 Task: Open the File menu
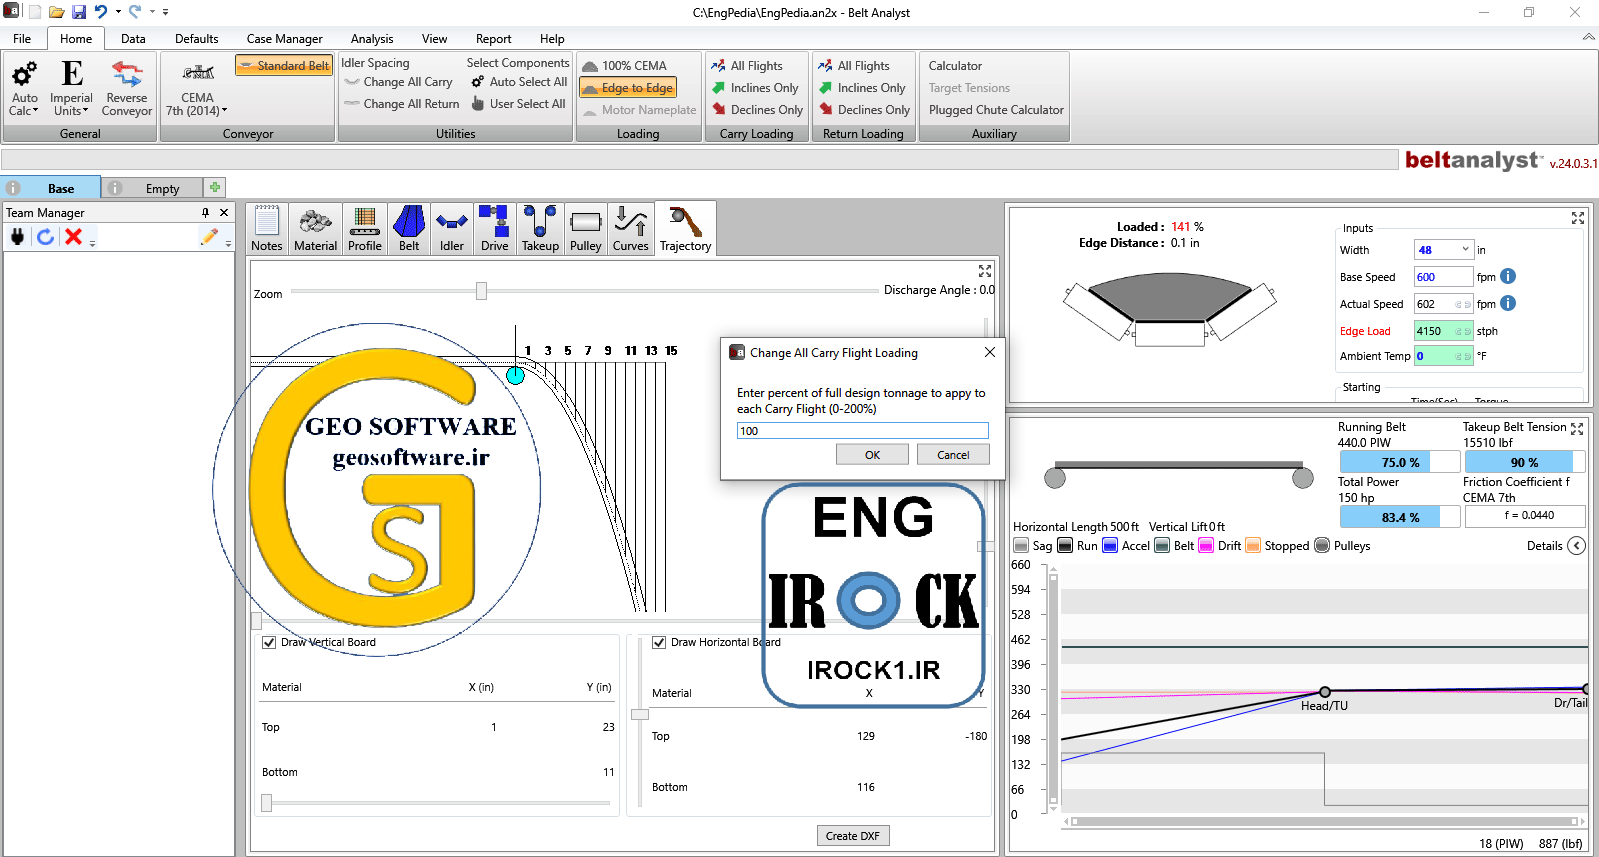[22, 39]
